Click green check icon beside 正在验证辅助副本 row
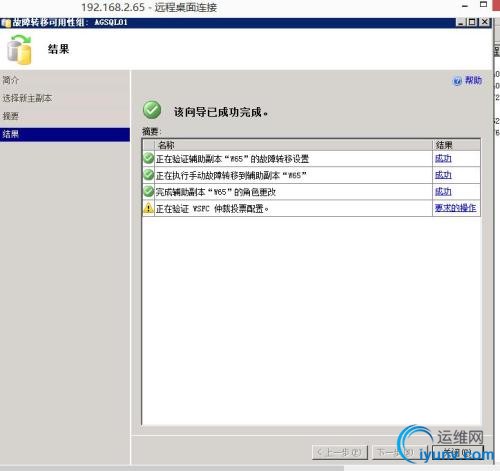This screenshot has height=471, width=500. (148, 158)
